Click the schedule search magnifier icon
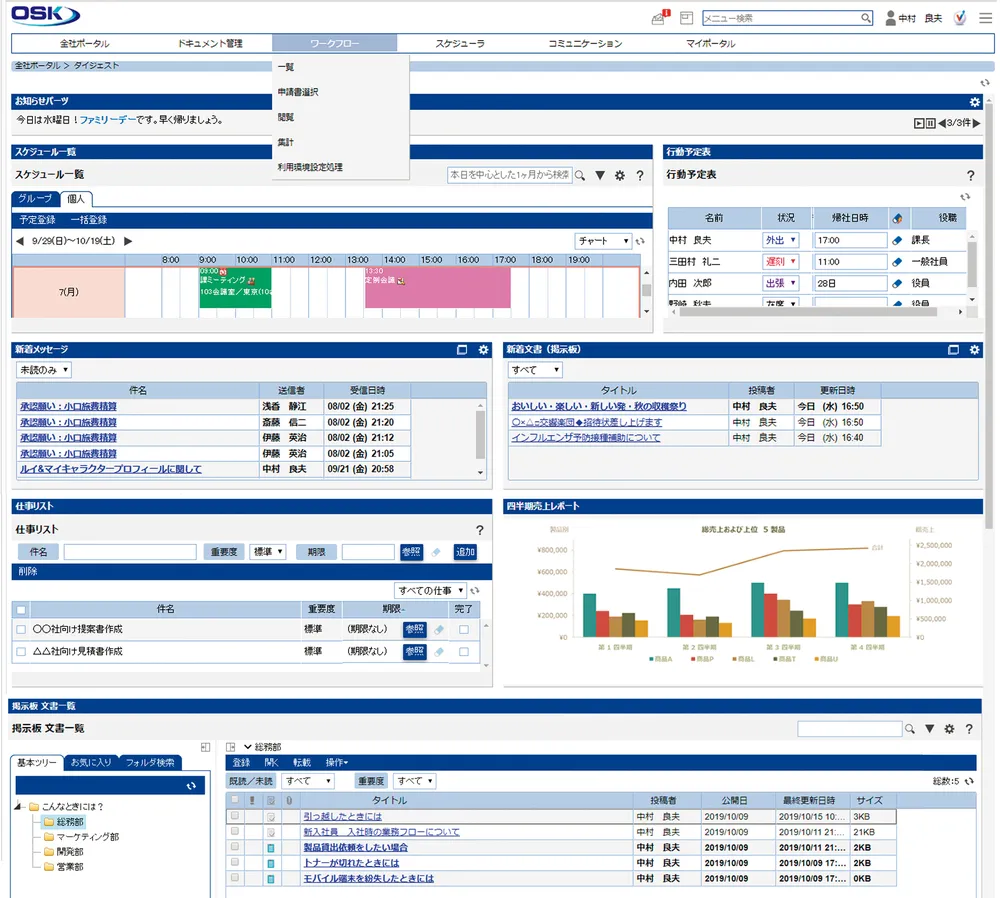The width and height of the screenshot is (1000, 898). [580, 175]
